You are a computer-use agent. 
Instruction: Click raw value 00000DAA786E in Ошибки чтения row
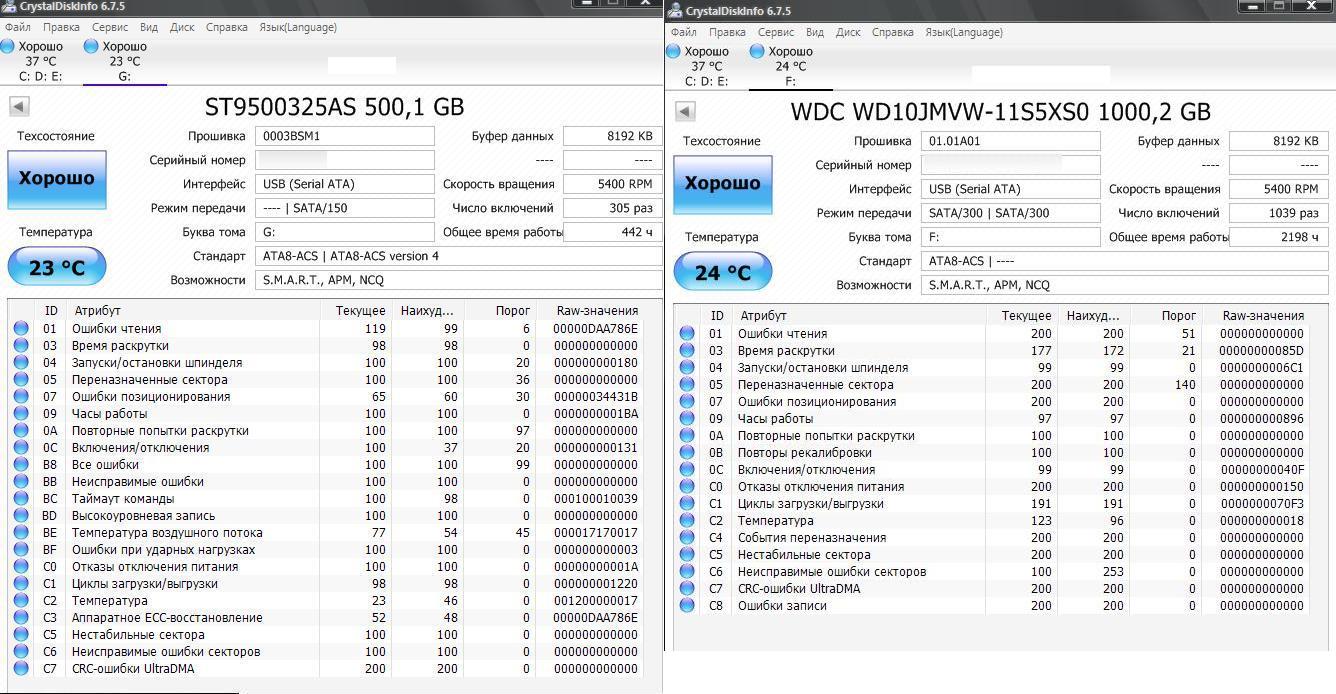click(596, 329)
